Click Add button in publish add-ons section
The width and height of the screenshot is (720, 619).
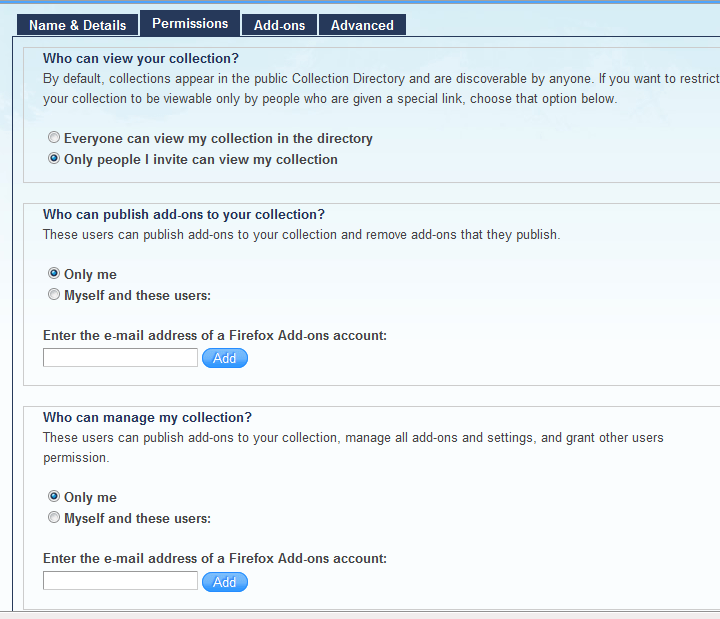[225, 358]
